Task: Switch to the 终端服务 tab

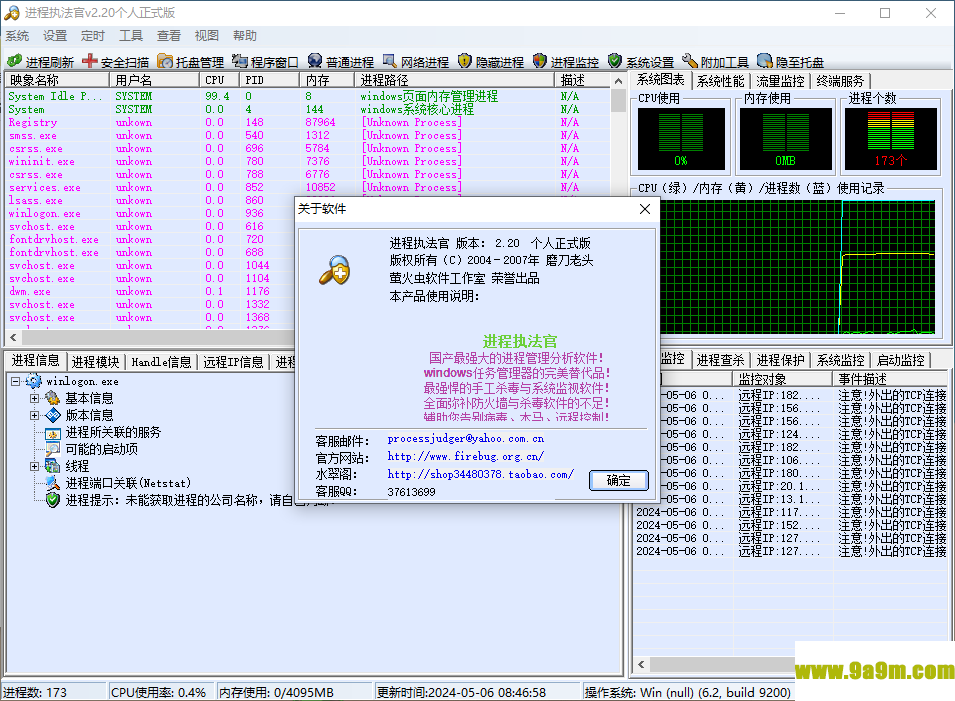Action: [x=840, y=81]
